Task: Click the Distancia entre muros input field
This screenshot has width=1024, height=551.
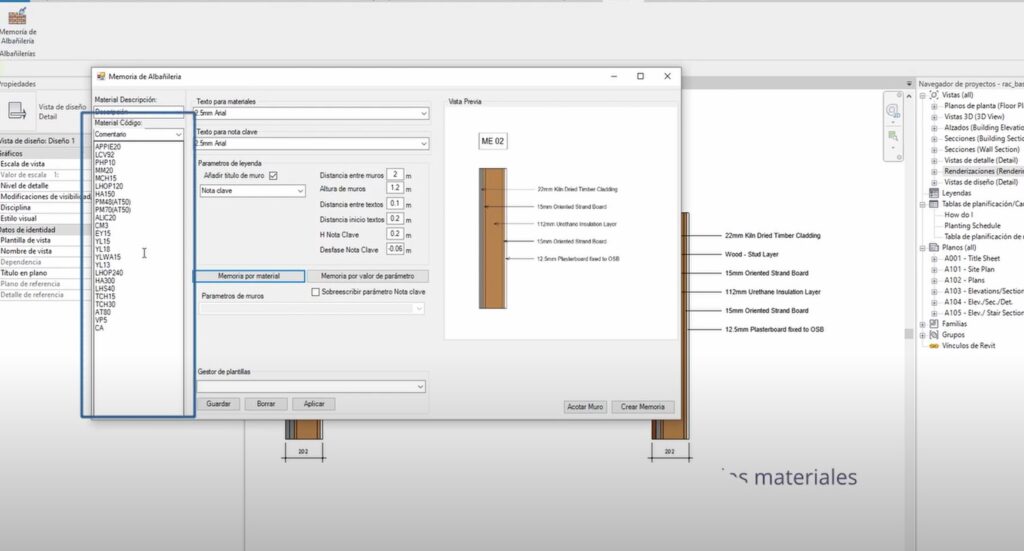Action: point(395,174)
